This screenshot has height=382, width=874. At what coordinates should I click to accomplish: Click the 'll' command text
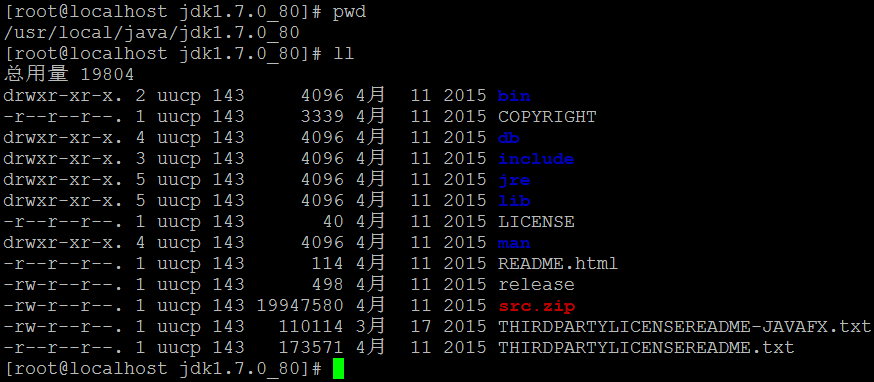[344, 54]
